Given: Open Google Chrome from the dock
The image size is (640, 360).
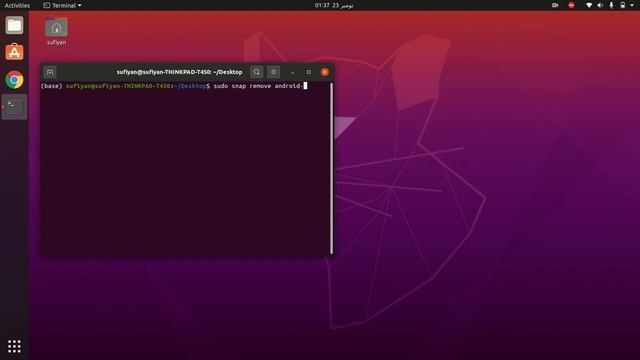Looking at the screenshot, I should coord(14,80).
